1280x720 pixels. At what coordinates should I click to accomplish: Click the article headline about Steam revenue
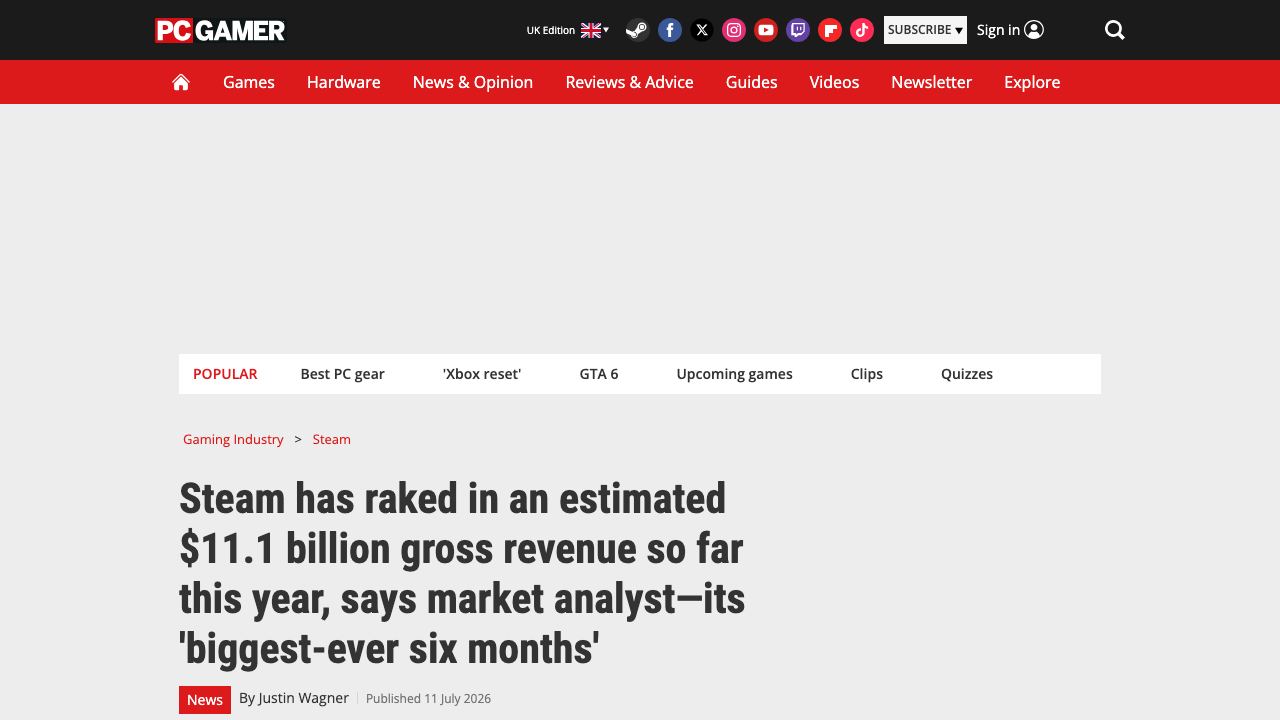pyautogui.click(x=462, y=573)
